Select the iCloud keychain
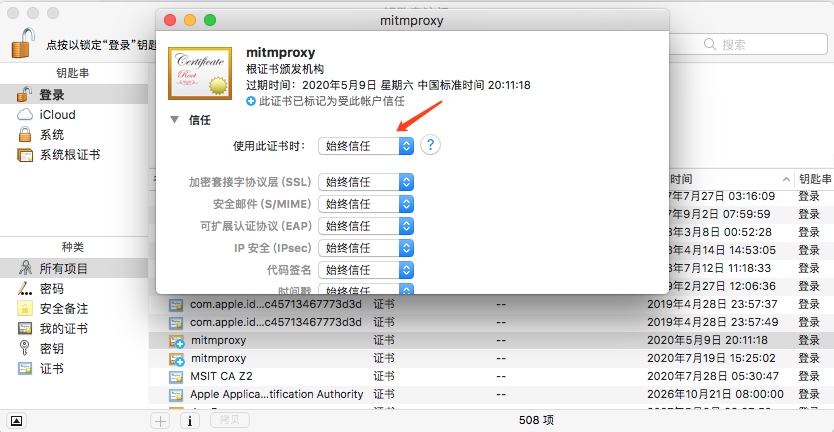834x432 pixels. pos(74,114)
